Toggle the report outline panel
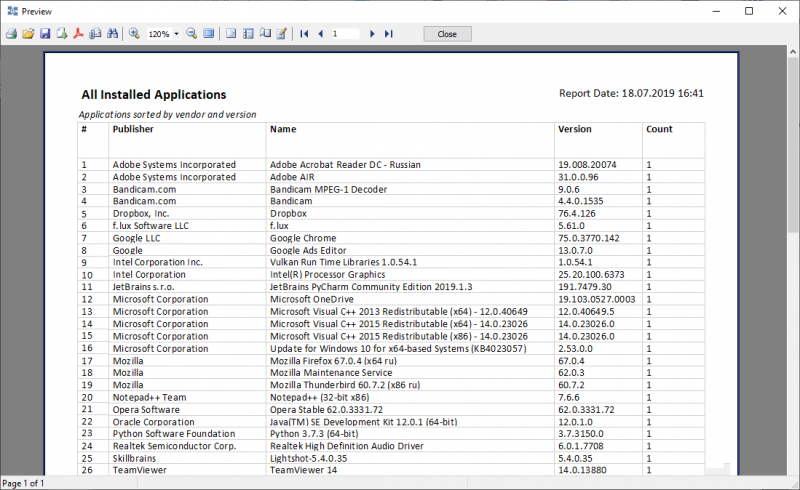The height and width of the screenshot is (490, 800). click(x=231, y=34)
